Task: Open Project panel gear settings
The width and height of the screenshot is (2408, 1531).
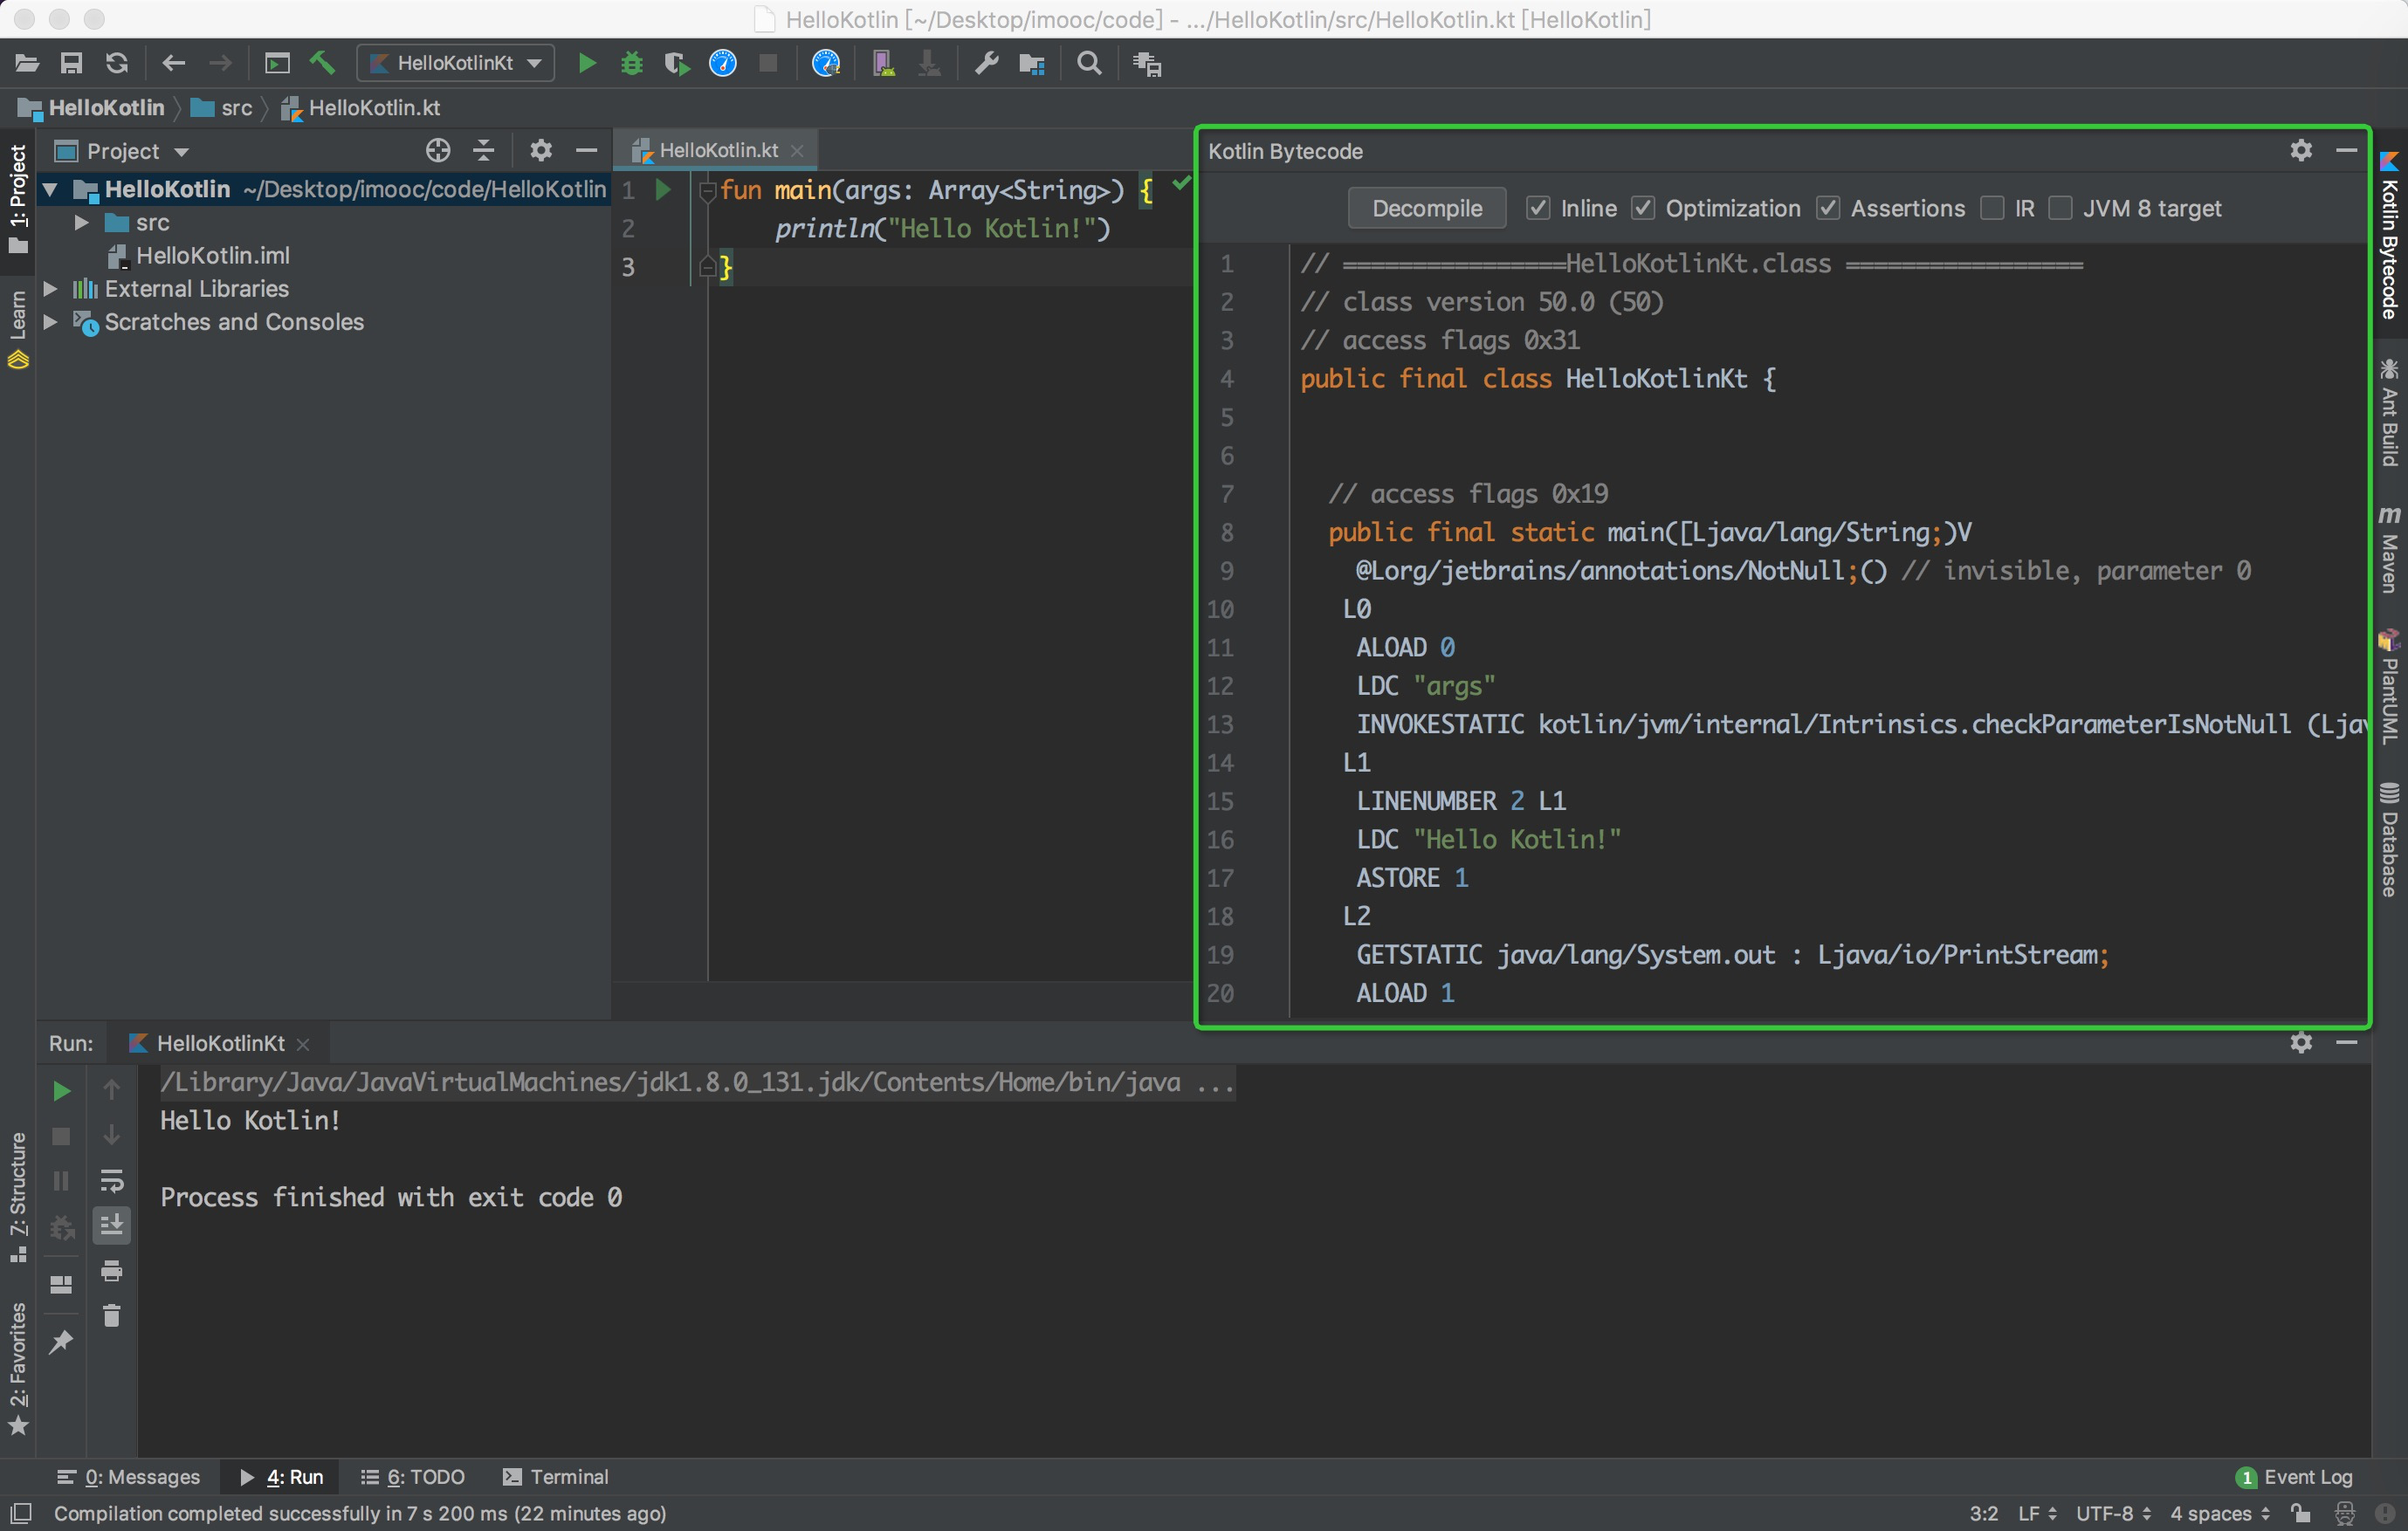Action: (x=541, y=151)
